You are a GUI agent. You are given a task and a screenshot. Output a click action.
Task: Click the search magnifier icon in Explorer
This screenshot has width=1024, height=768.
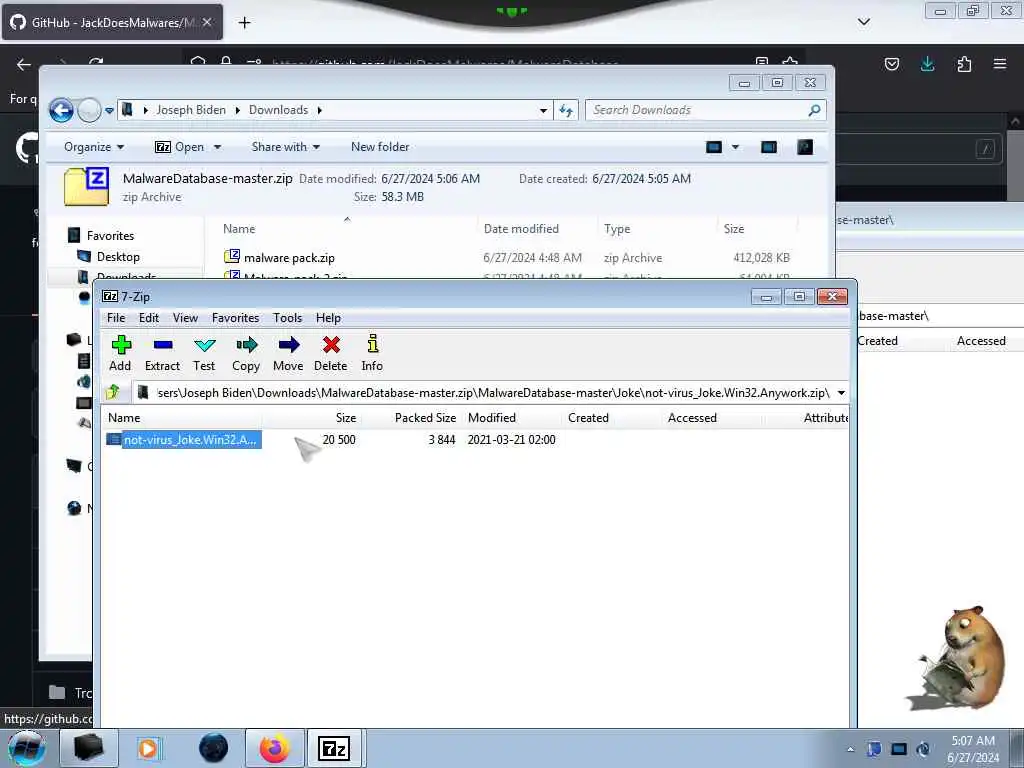click(x=814, y=110)
